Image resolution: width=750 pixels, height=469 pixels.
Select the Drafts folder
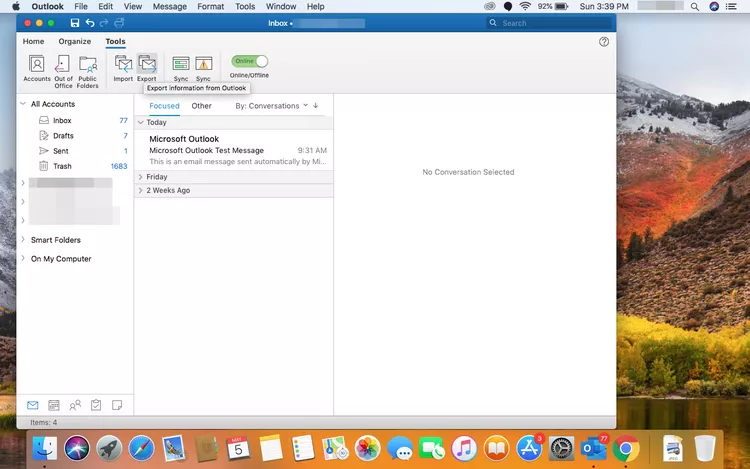pos(77,136)
